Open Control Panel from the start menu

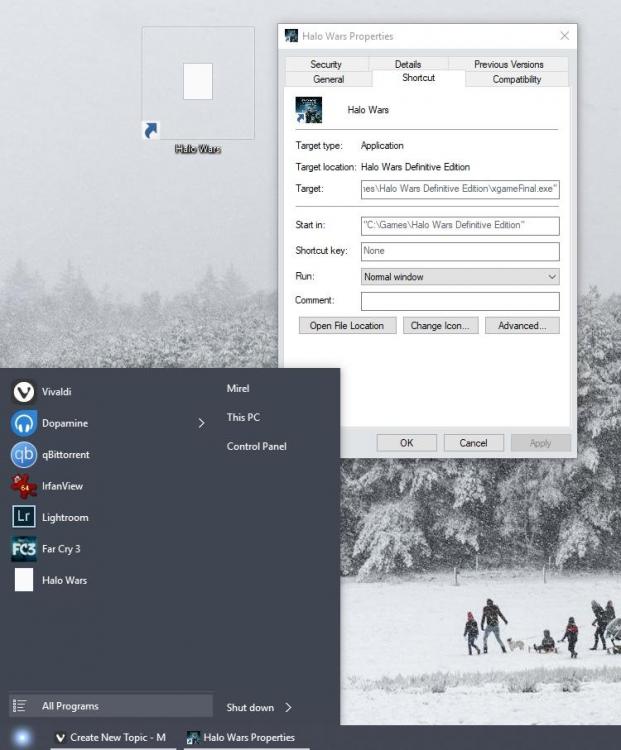(257, 446)
